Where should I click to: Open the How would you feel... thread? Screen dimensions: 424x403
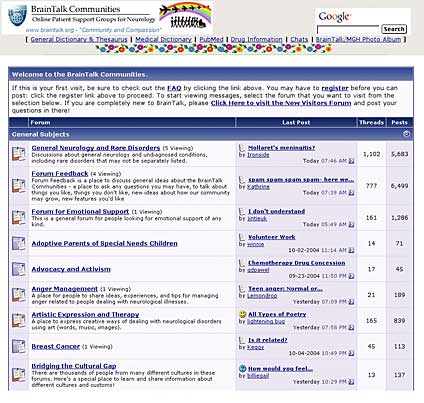coord(280,369)
